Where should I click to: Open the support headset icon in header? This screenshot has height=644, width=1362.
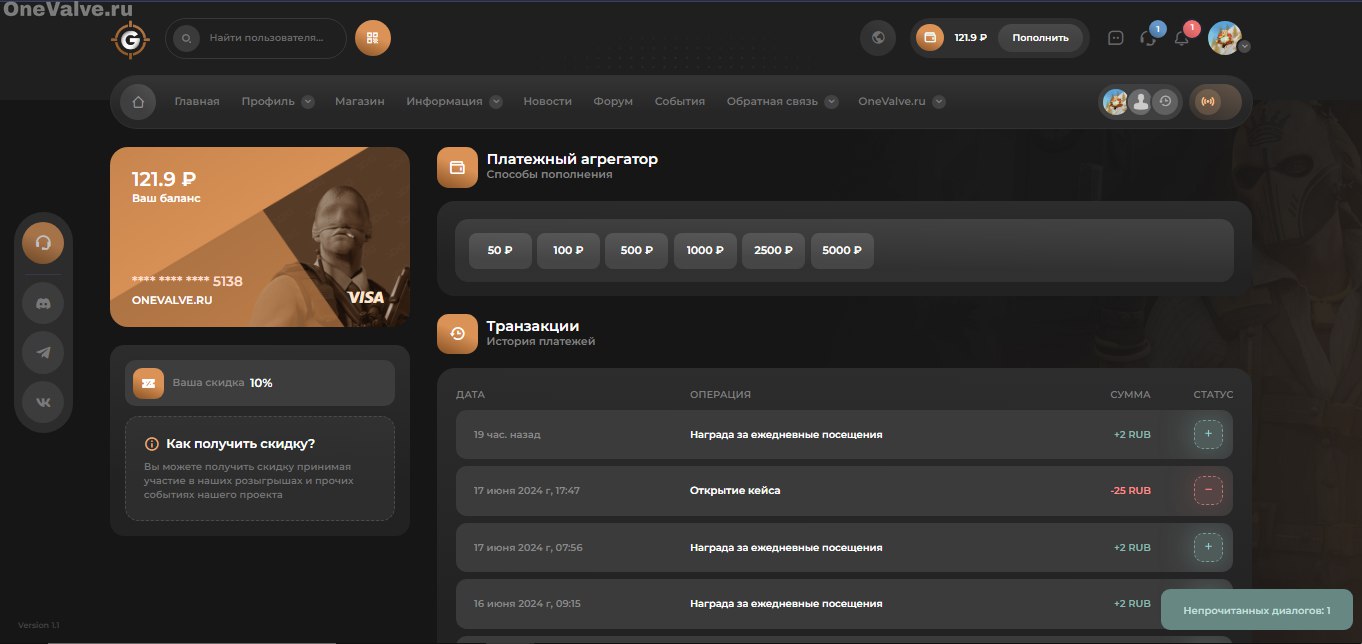[x=1148, y=38]
